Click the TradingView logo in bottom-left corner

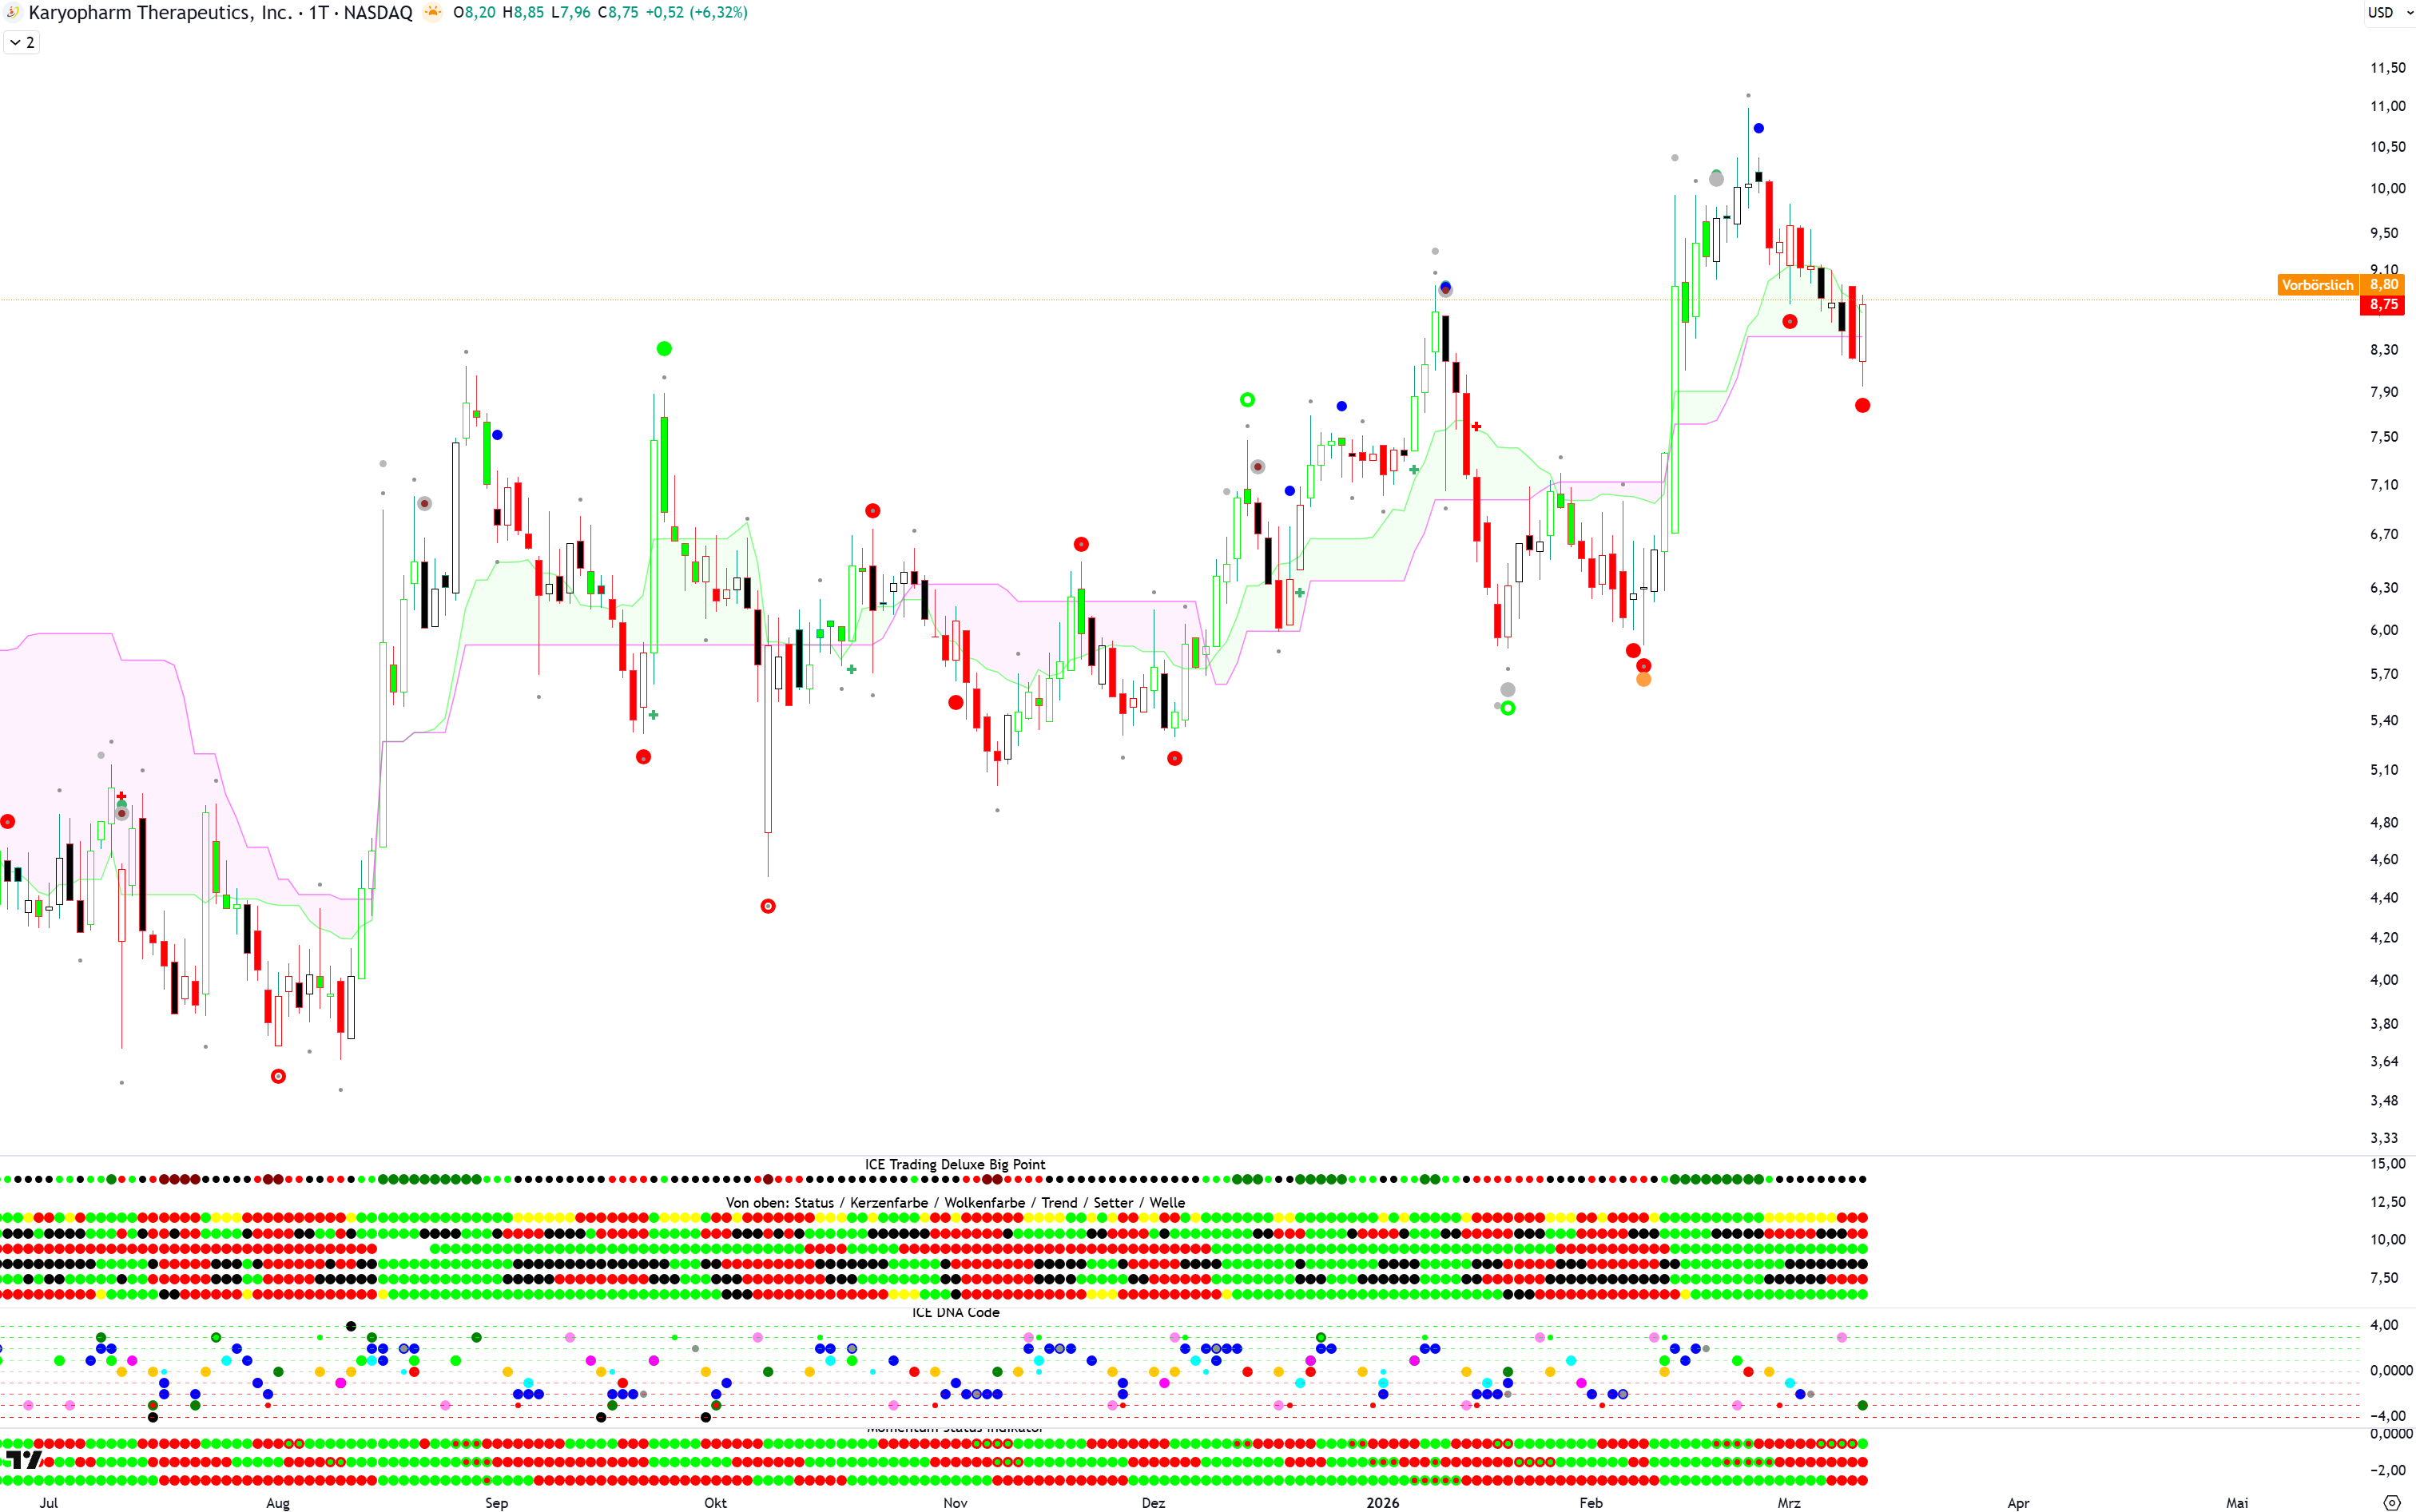22,1460
